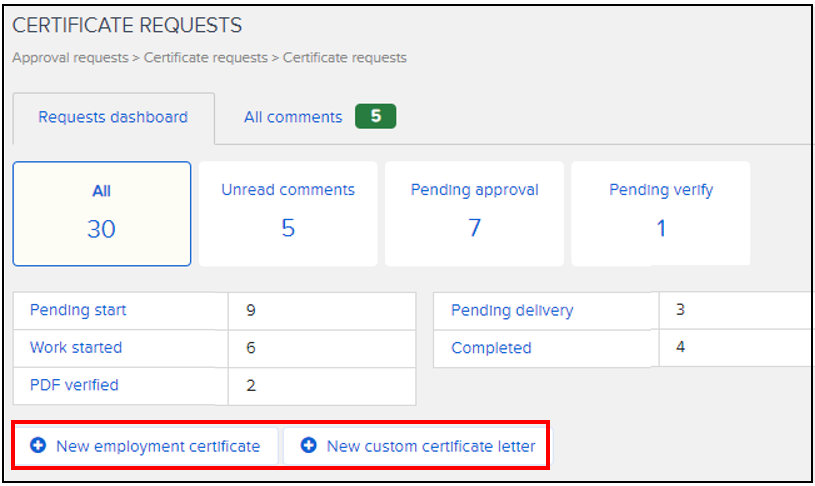Click the Pending delivery status link
Screen dimensions: 815x486
512,310
